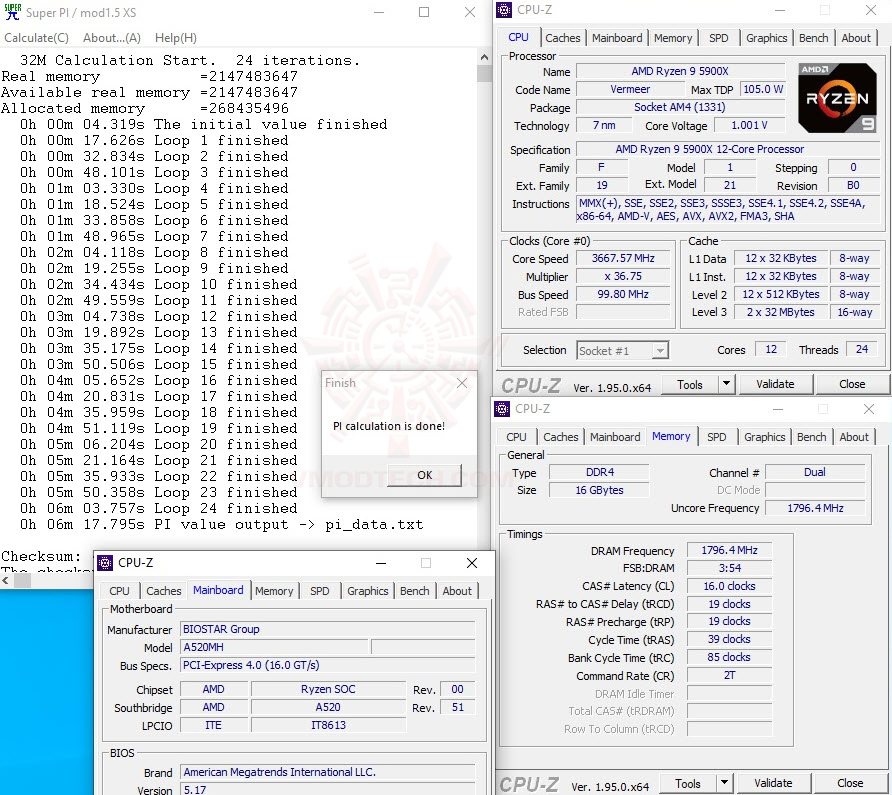Open CPU tab in Mainboard CPU-Z window
This screenshot has width=892, height=795.
pos(119,591)
